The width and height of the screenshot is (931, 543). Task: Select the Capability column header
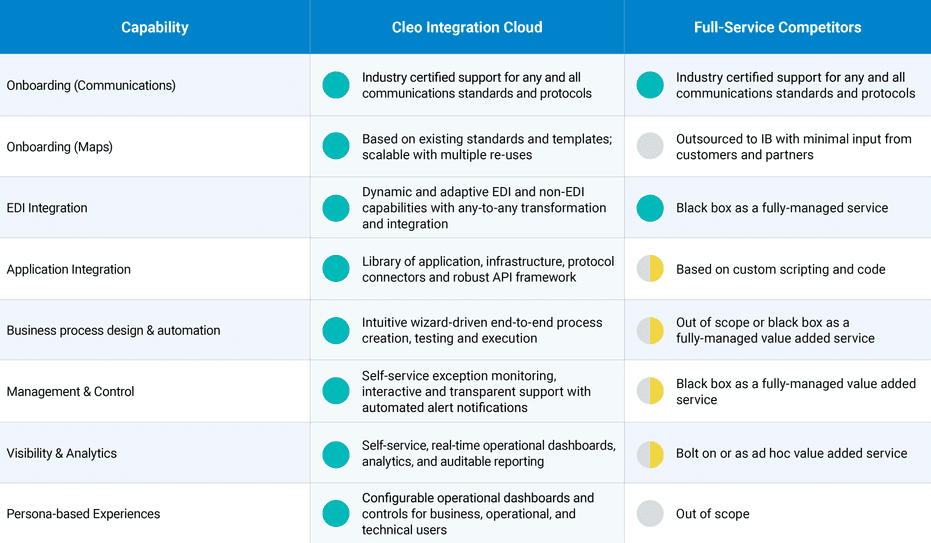click(155, 27)
